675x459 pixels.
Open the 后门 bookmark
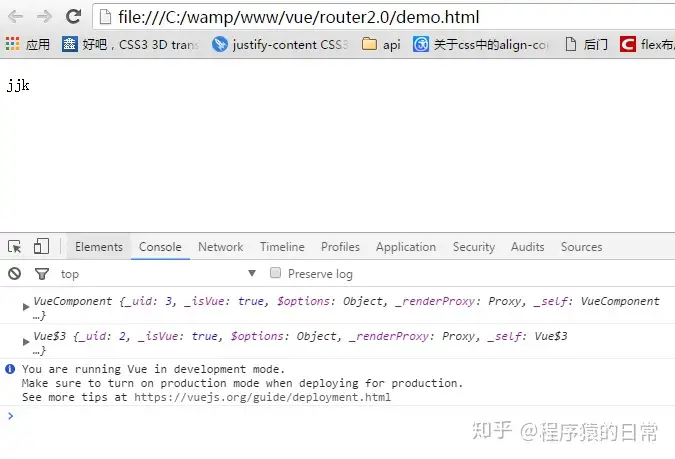(586, 44)
